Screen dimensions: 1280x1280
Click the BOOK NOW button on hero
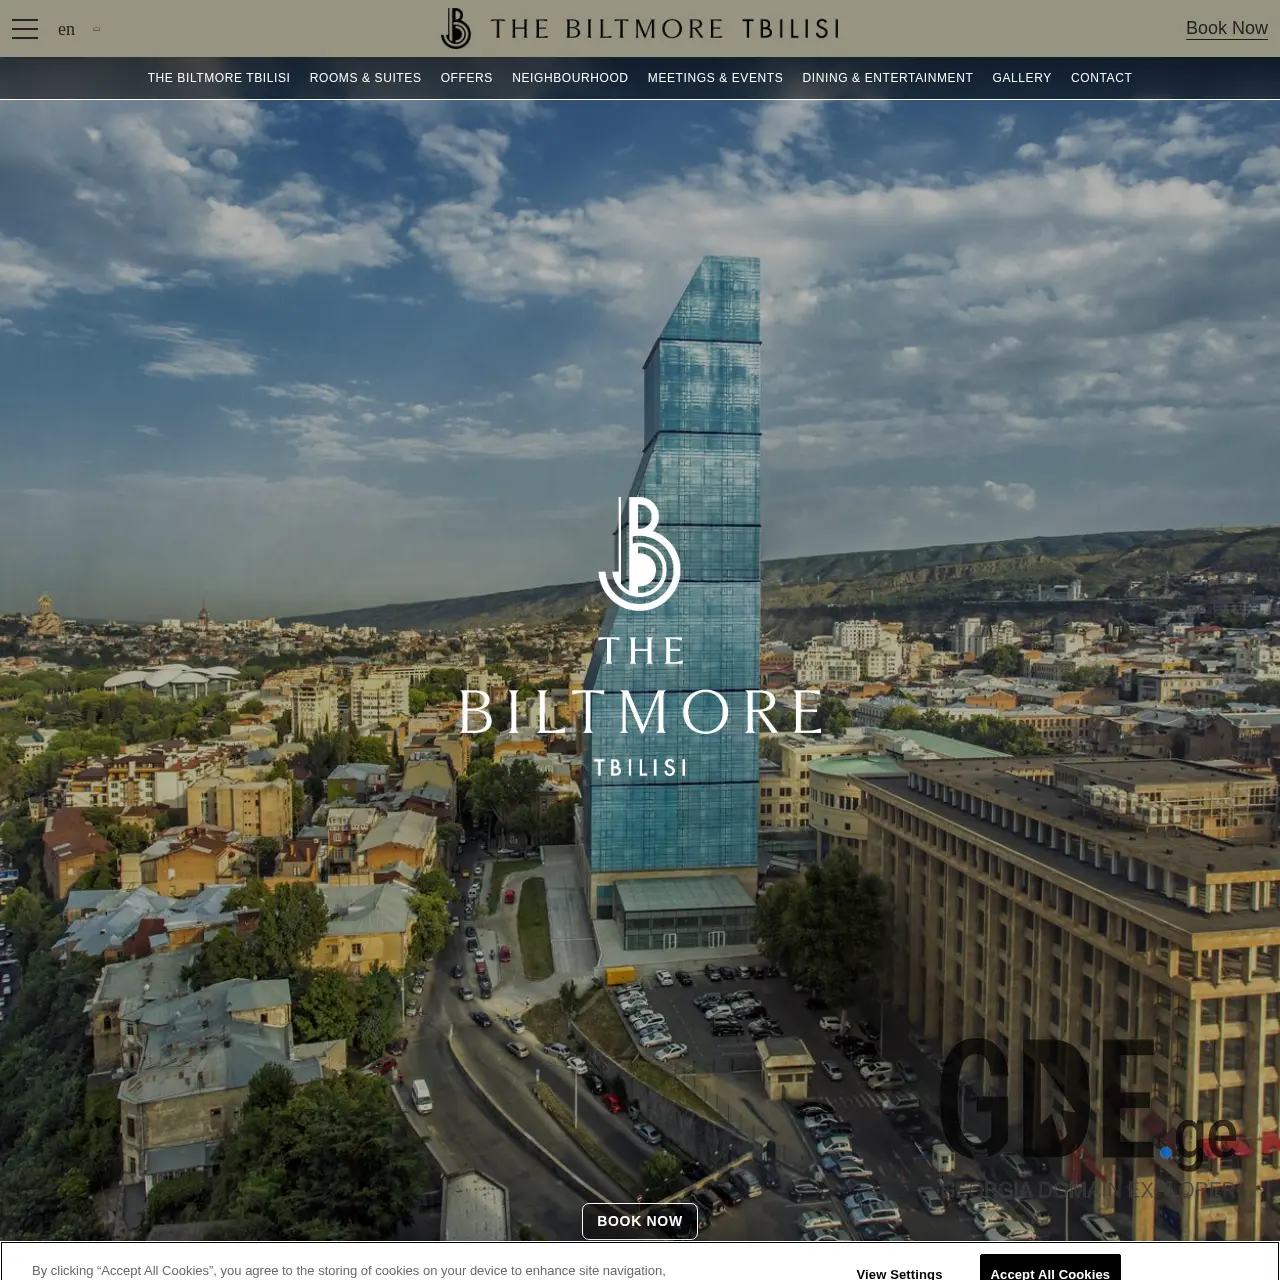point(640,1221)
